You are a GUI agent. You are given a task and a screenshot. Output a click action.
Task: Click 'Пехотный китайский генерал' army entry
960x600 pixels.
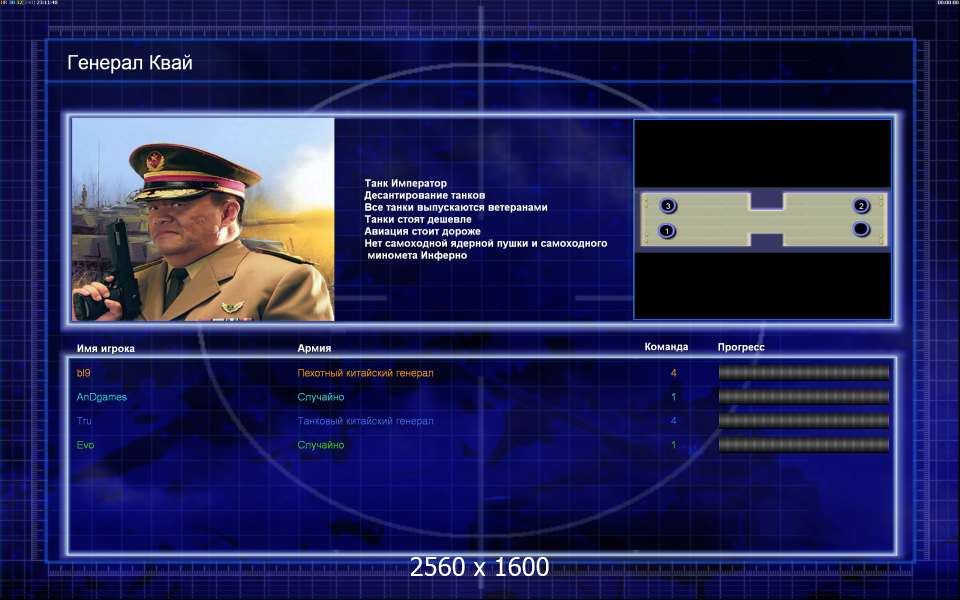[366, 373]
